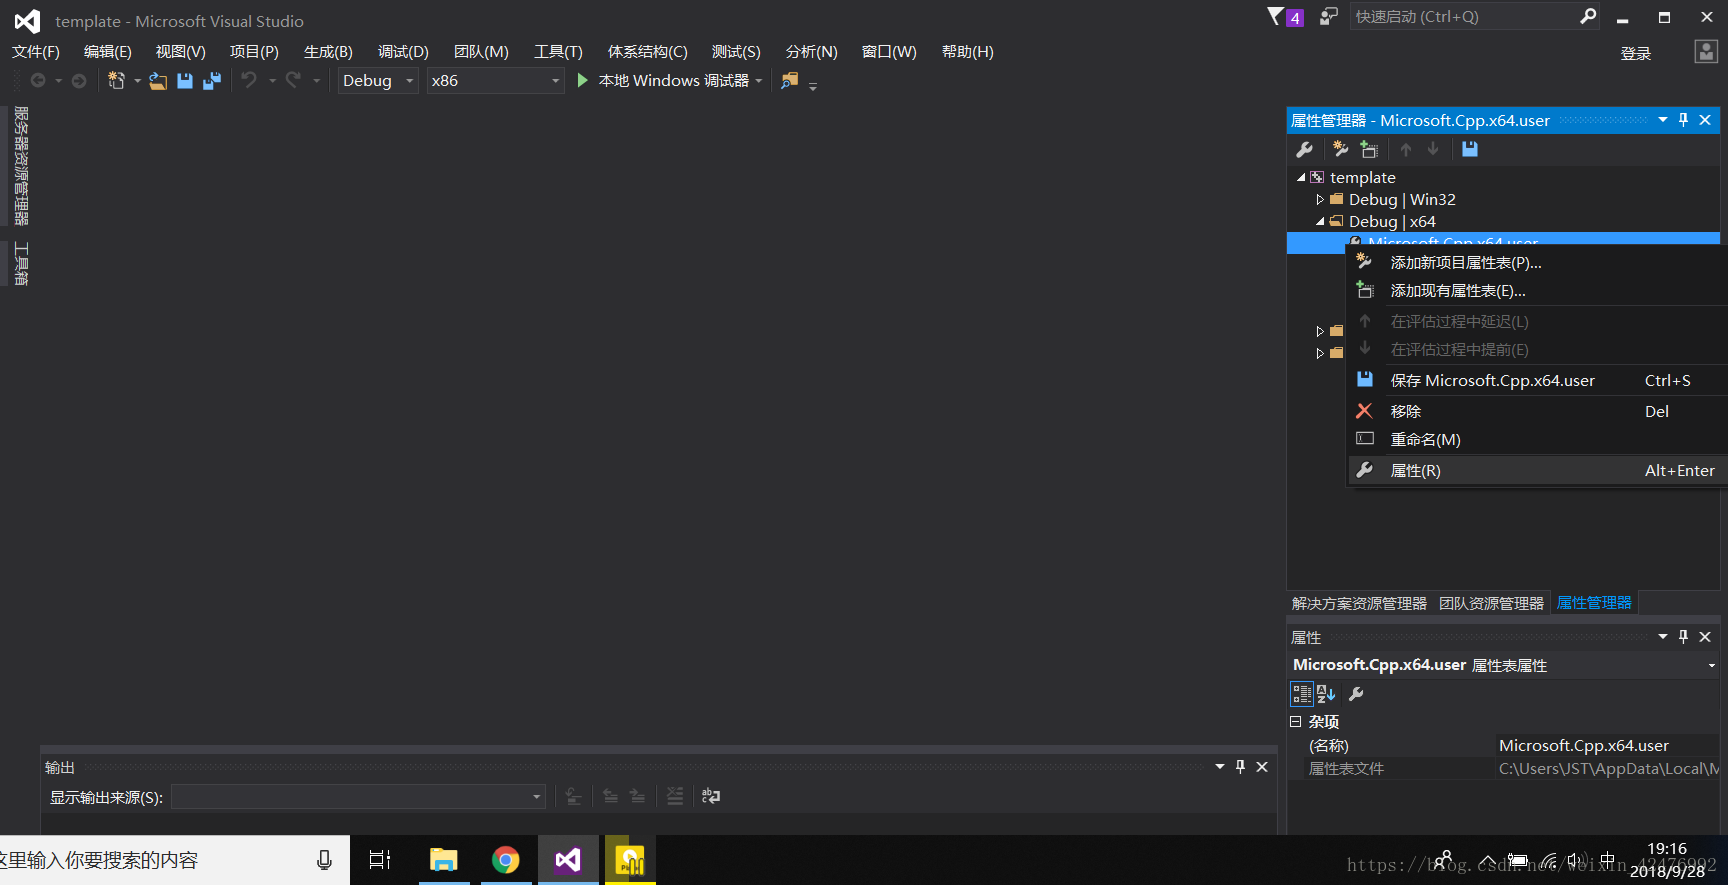Collapse the Debug | x64 node
The width and height of the screenshot is (1728, 885).
tap(1320, 222)
